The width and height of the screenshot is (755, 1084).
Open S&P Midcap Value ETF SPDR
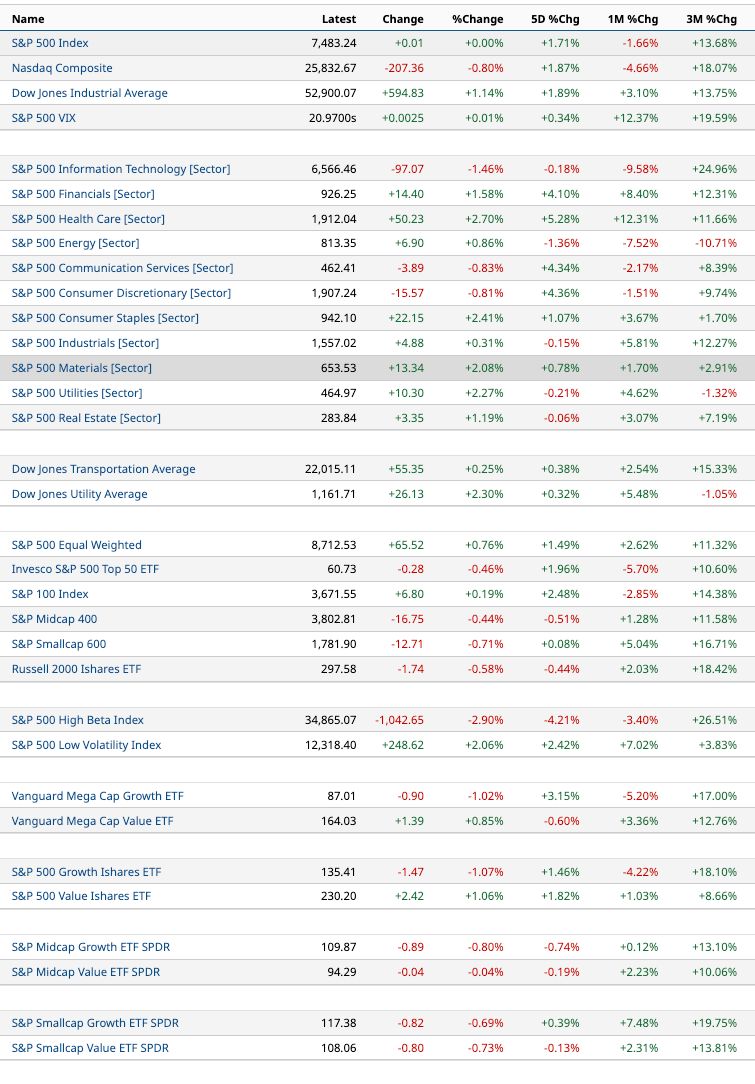click(86, 971)
